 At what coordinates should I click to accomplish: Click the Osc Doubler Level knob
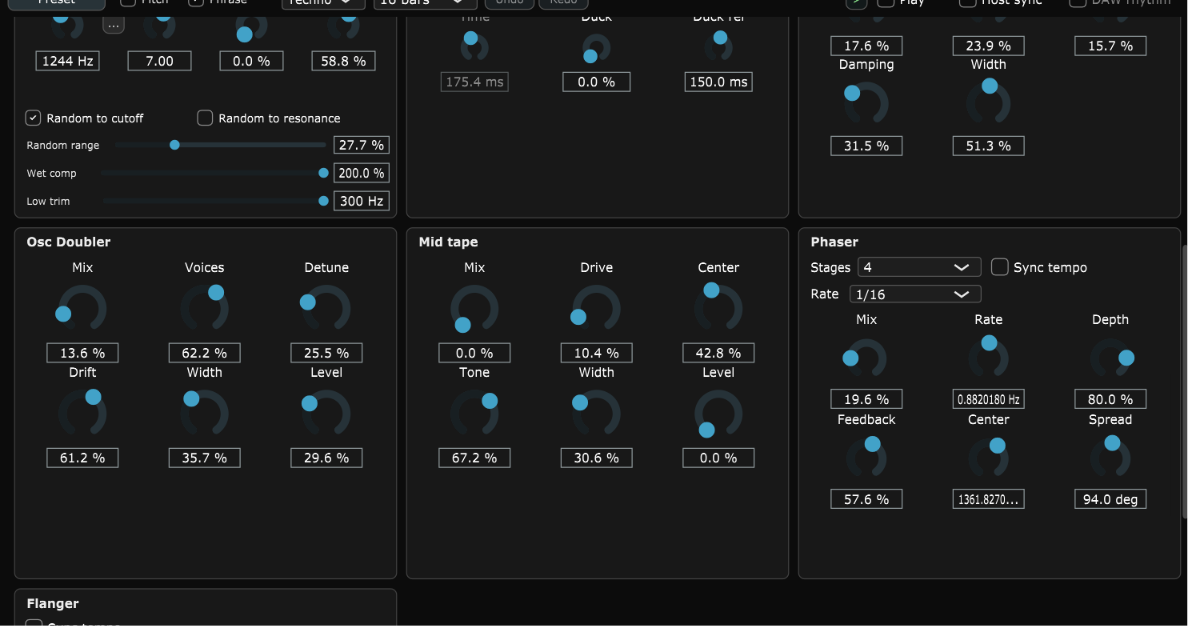327,412
